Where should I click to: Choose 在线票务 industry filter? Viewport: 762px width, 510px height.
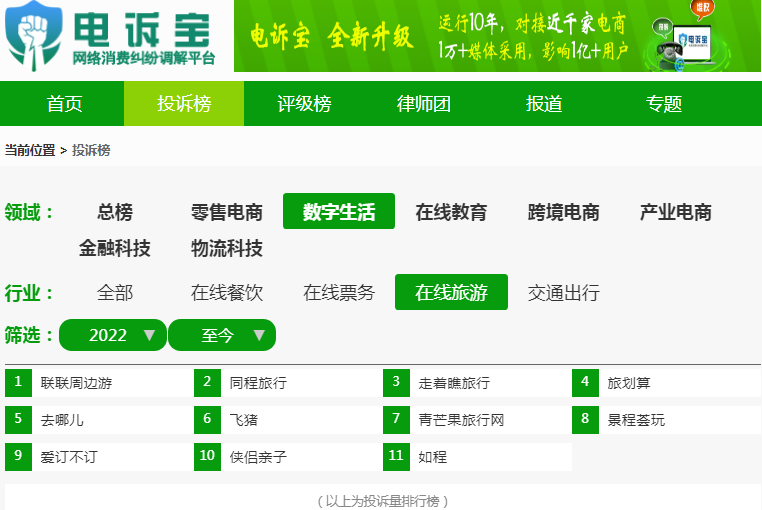coord(339,292)
